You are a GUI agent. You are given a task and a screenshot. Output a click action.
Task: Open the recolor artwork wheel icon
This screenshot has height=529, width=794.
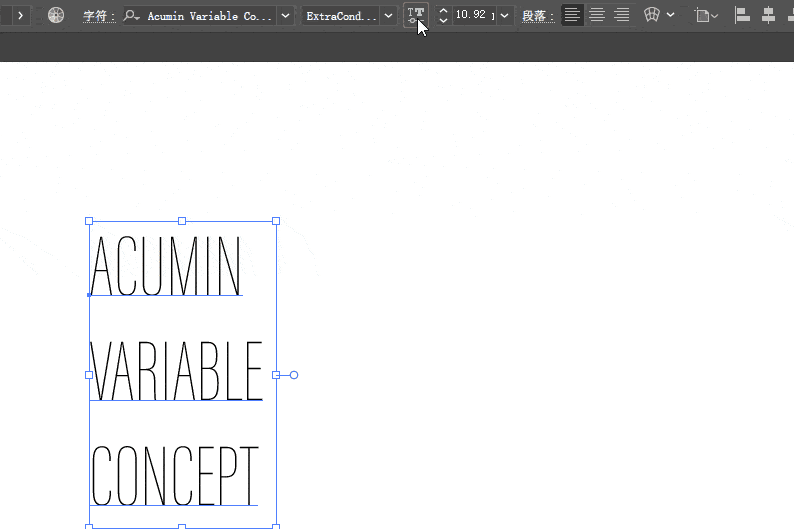tap(56, 15)
